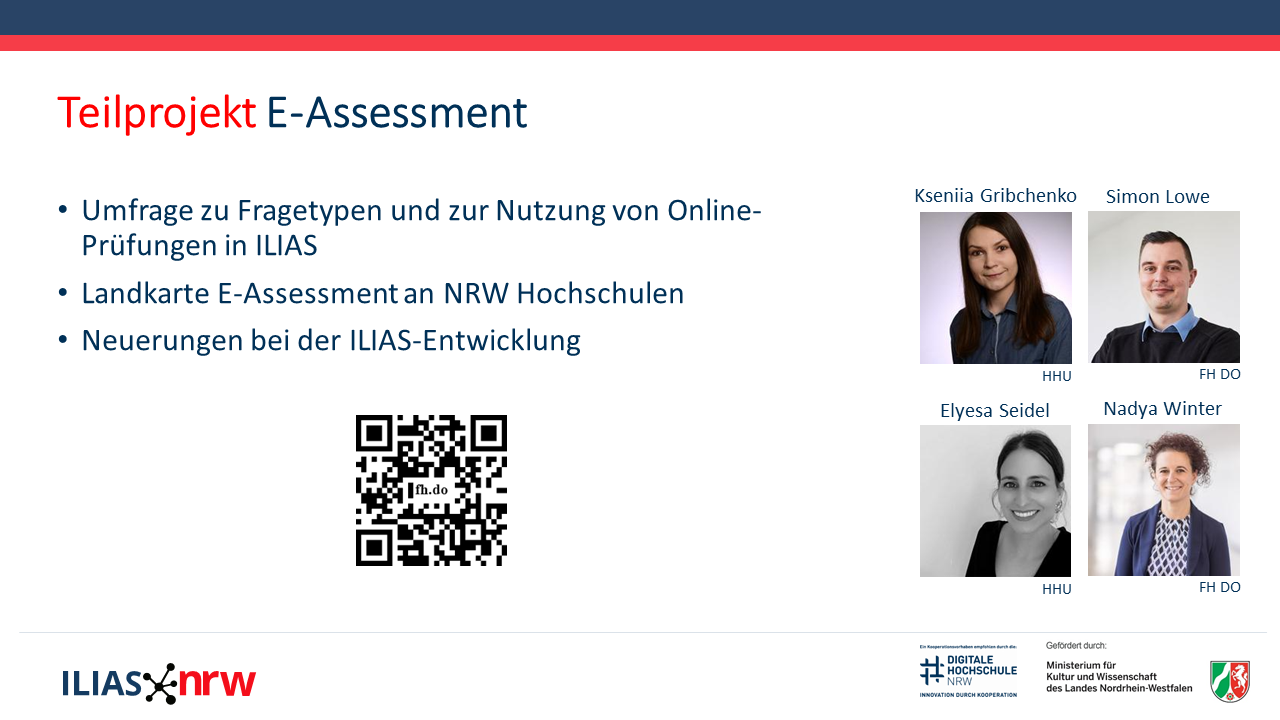Screen dimensions: 1280x720
Task: Click the name label Elyesa Seidel
Action: pos(994,411)
